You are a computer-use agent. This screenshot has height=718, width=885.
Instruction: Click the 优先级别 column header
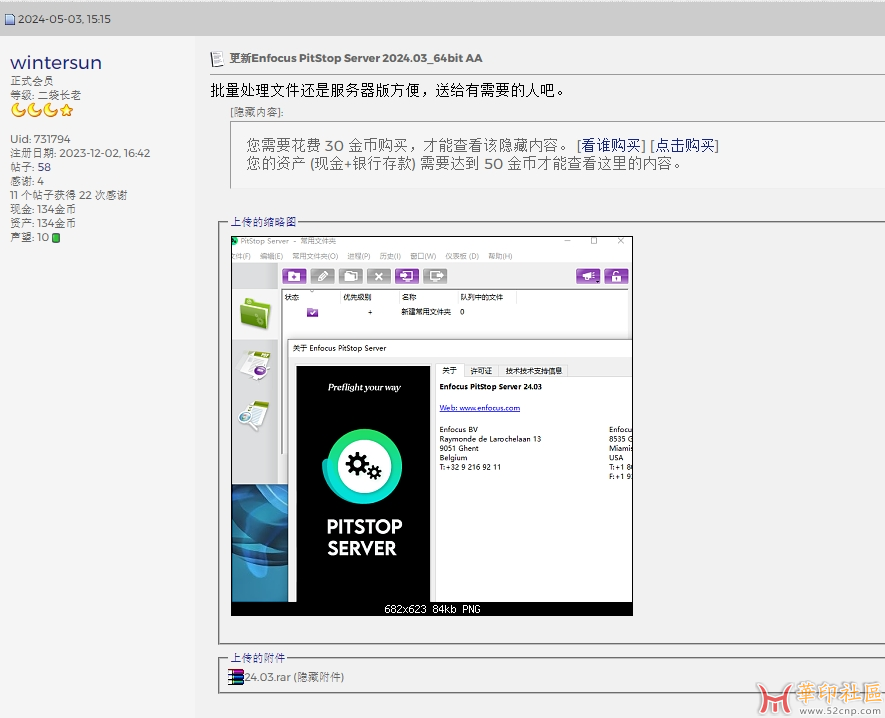coord(357,297)
